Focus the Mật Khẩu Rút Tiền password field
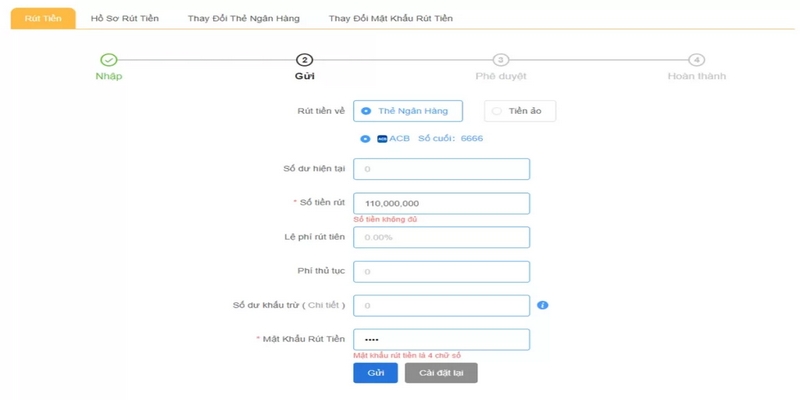 pos(441,339)
